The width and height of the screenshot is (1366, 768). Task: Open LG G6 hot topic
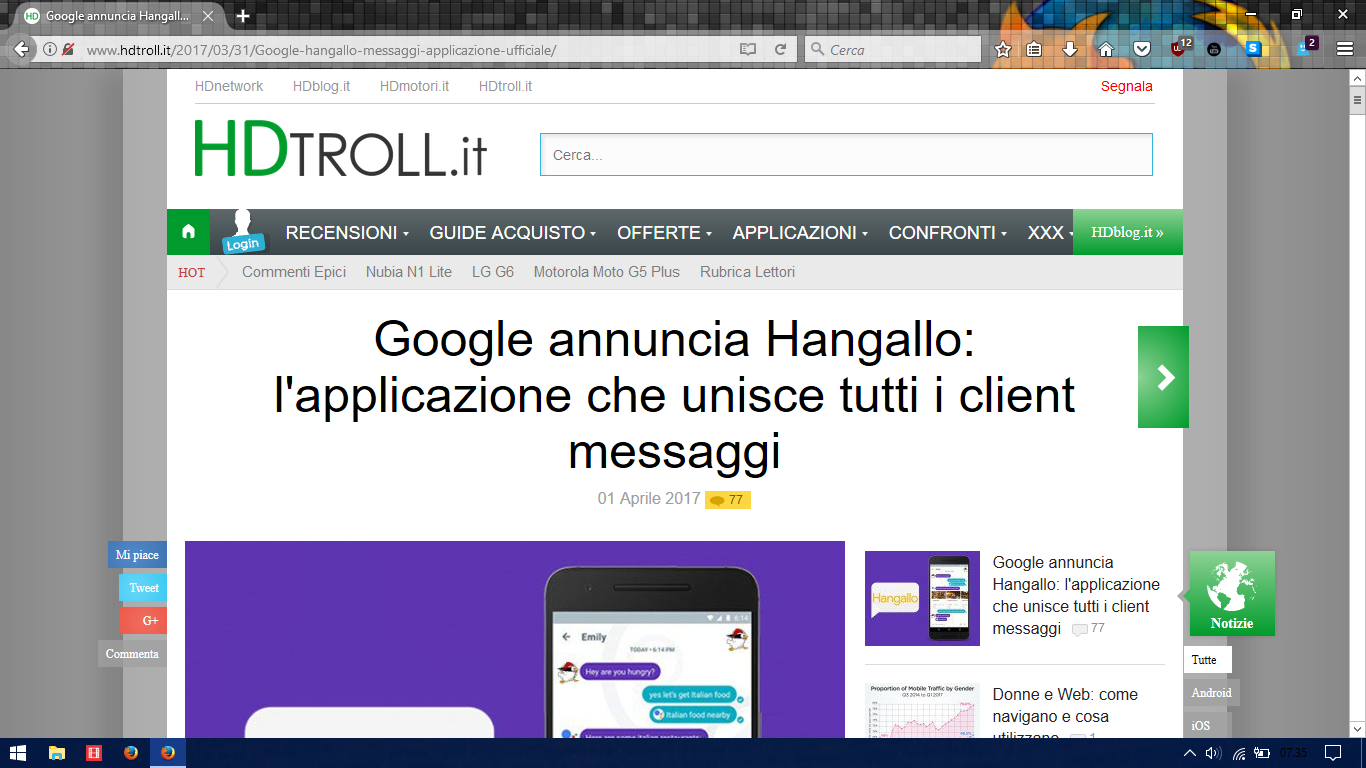(x=493, y=272)
